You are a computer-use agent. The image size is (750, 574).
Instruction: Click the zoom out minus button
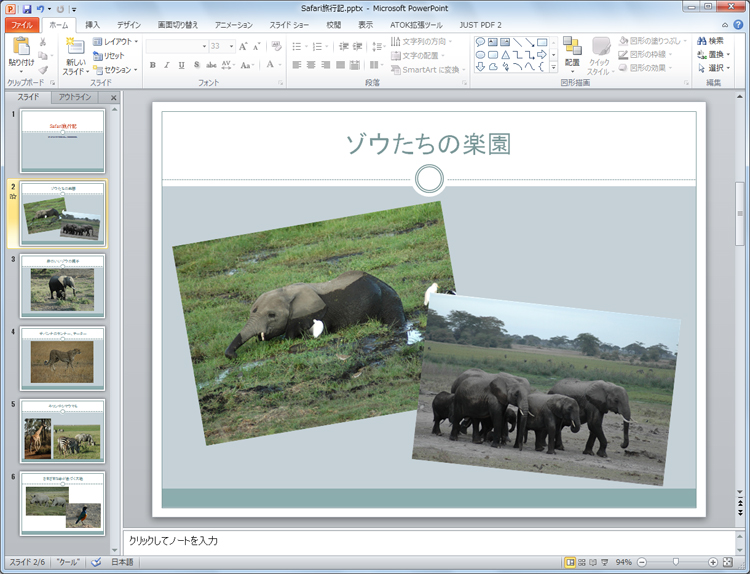(x=642, y=563)
